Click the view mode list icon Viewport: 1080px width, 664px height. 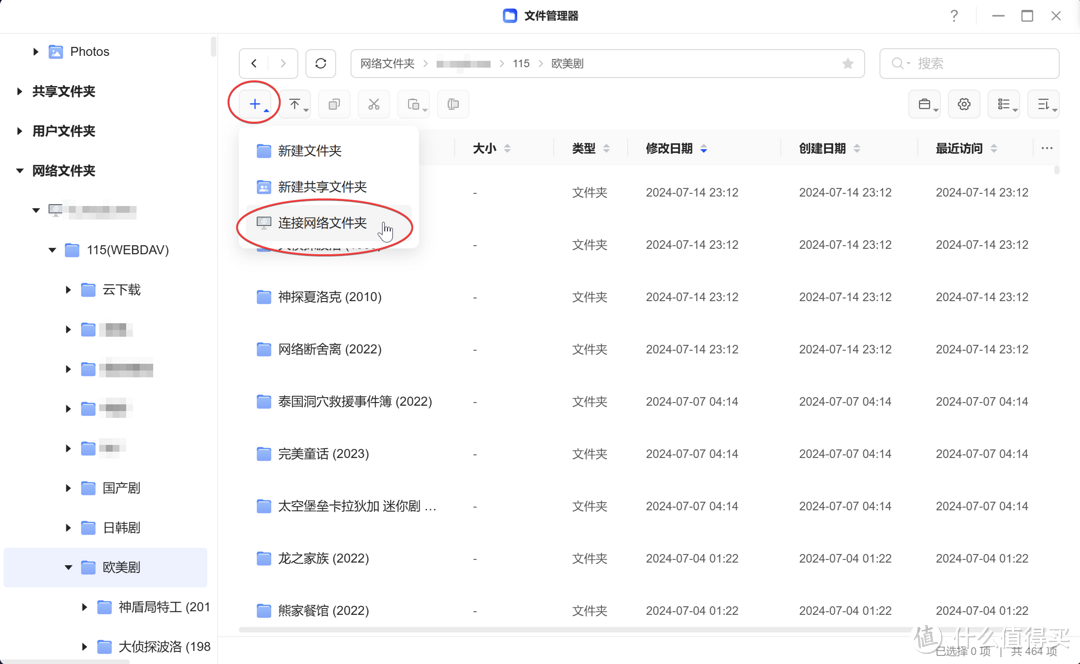pyautogui.click(x=1003, y=104)
